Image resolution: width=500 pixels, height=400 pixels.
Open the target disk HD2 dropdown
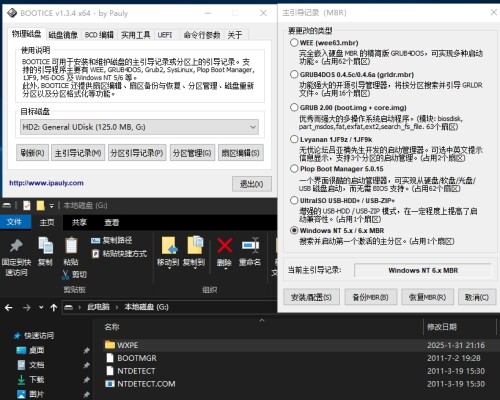(139, 127)
